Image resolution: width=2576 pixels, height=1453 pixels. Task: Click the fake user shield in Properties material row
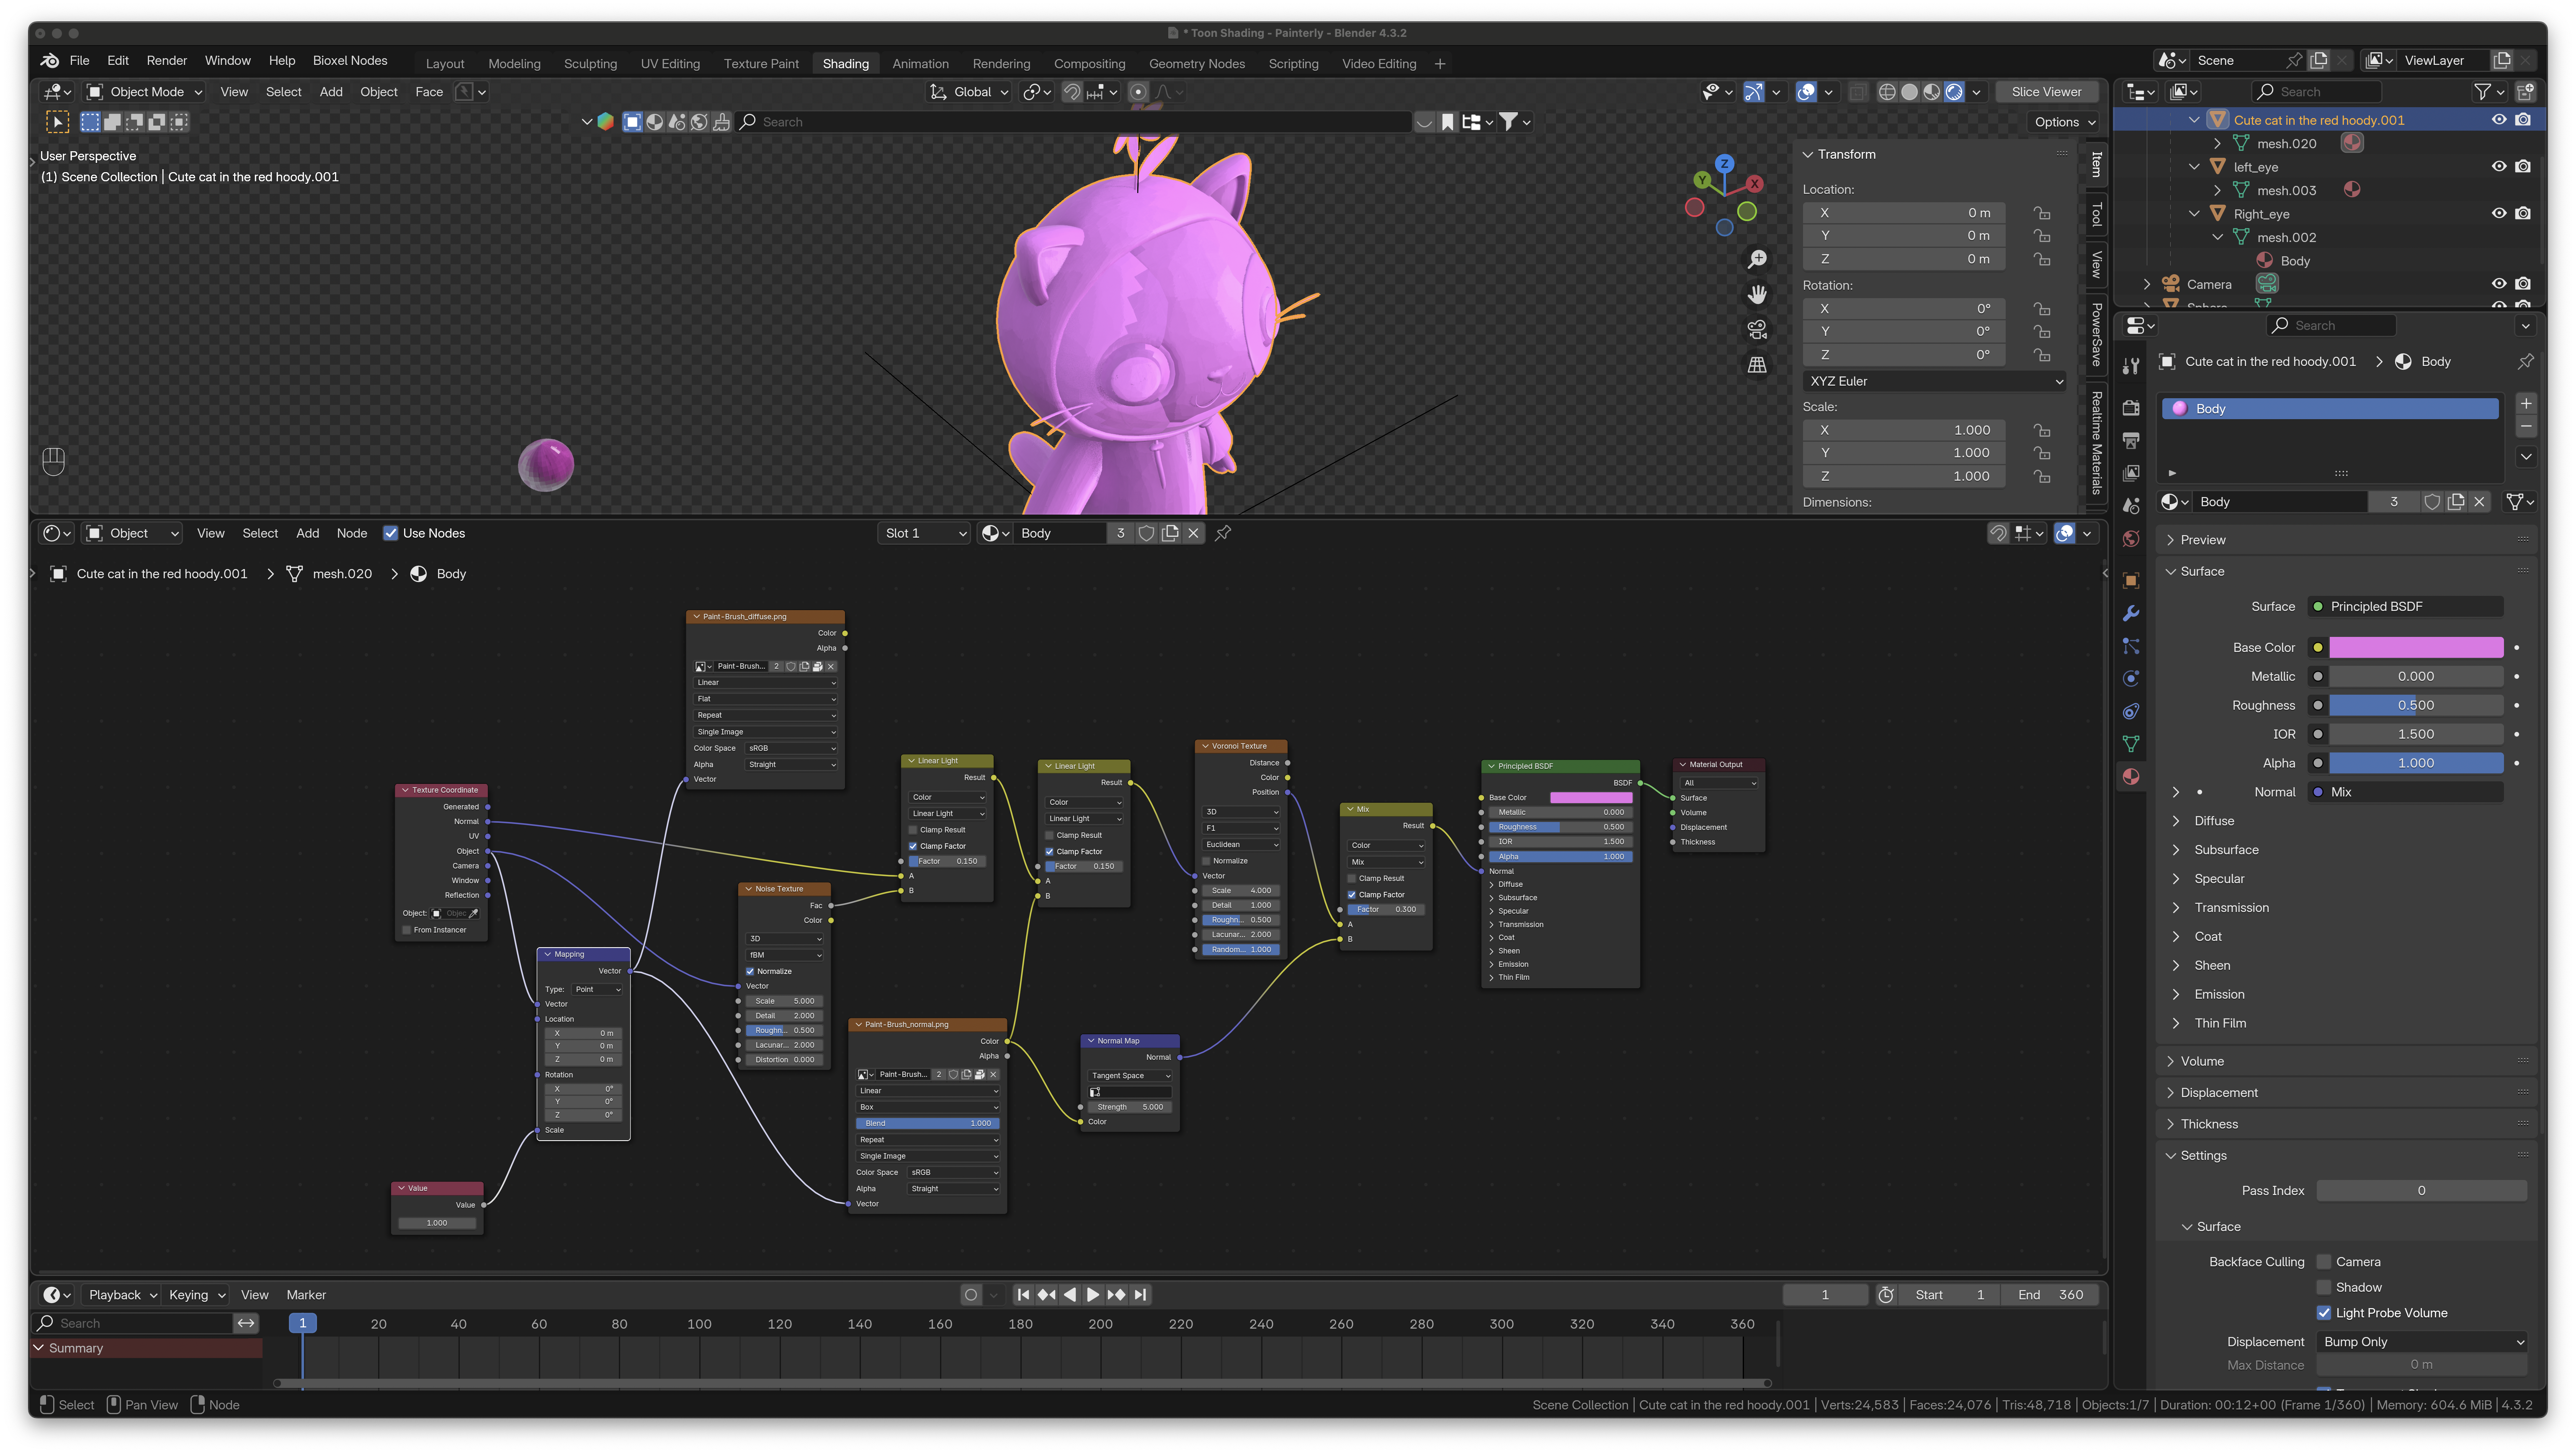[x=2432, y=502]
